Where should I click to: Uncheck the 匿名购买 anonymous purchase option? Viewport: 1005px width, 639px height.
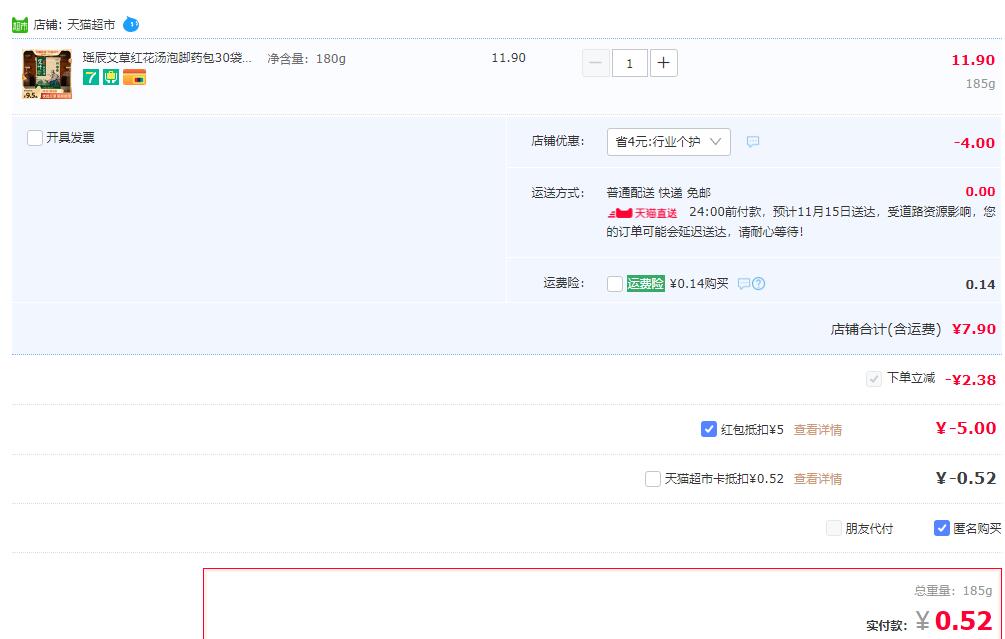pos(942,528)
